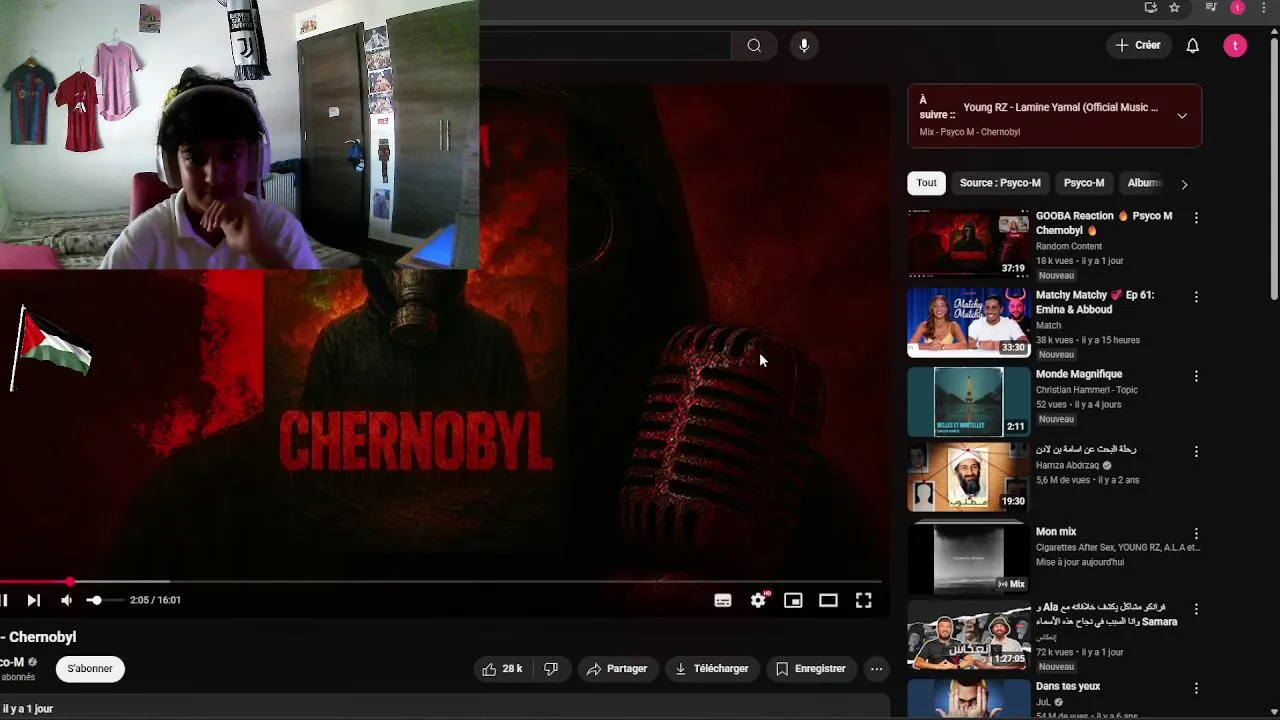This screenshot has width=1280, height=720.
Task: Select the Source : Psyco-M chip
Action: tap(1000, 183)
